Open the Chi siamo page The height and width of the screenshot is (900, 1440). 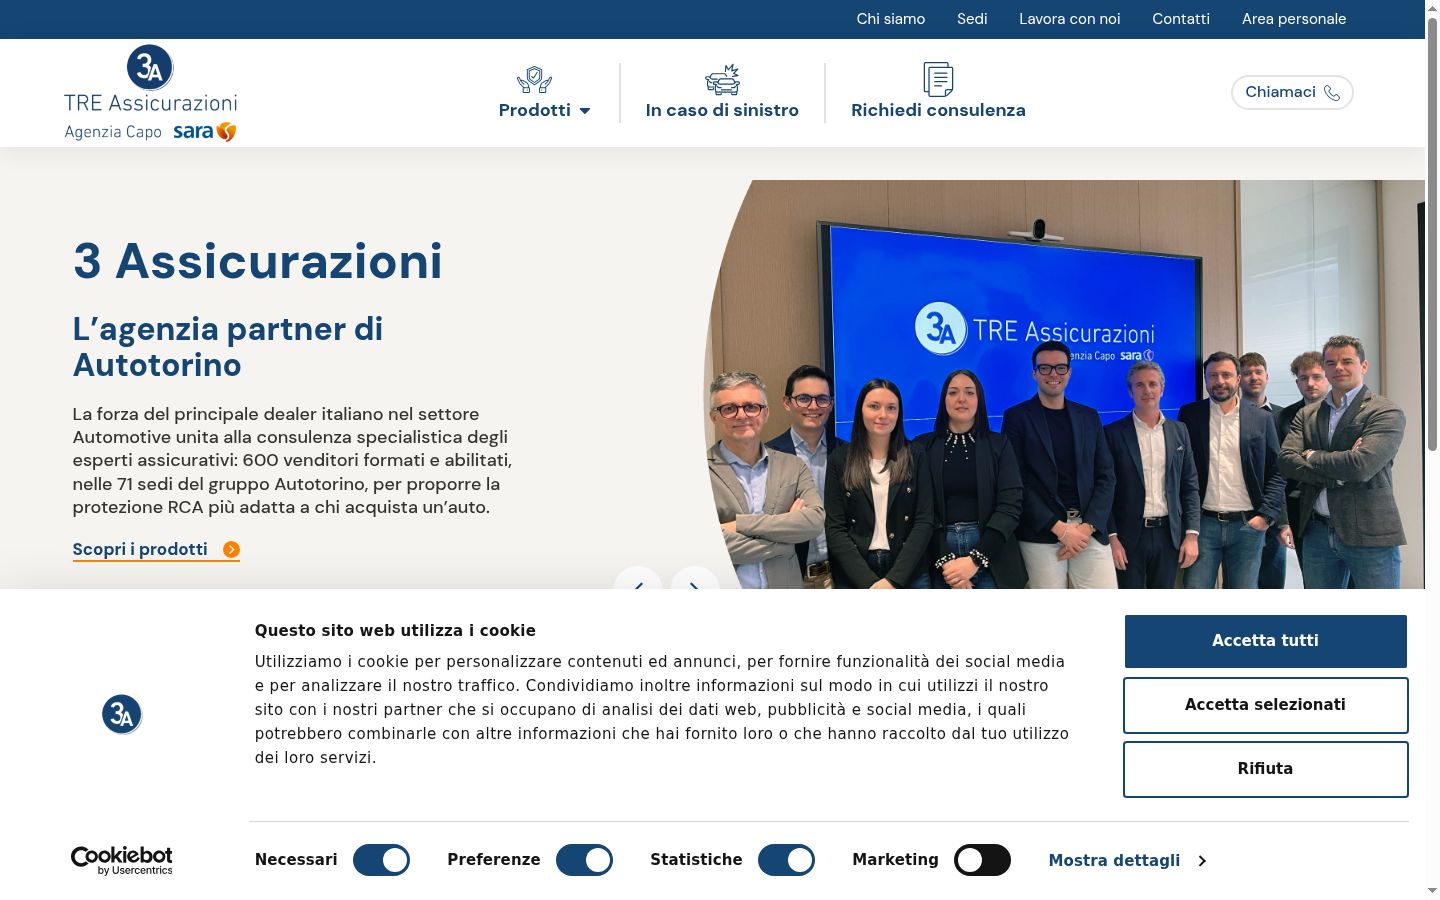tap(891, 19)
